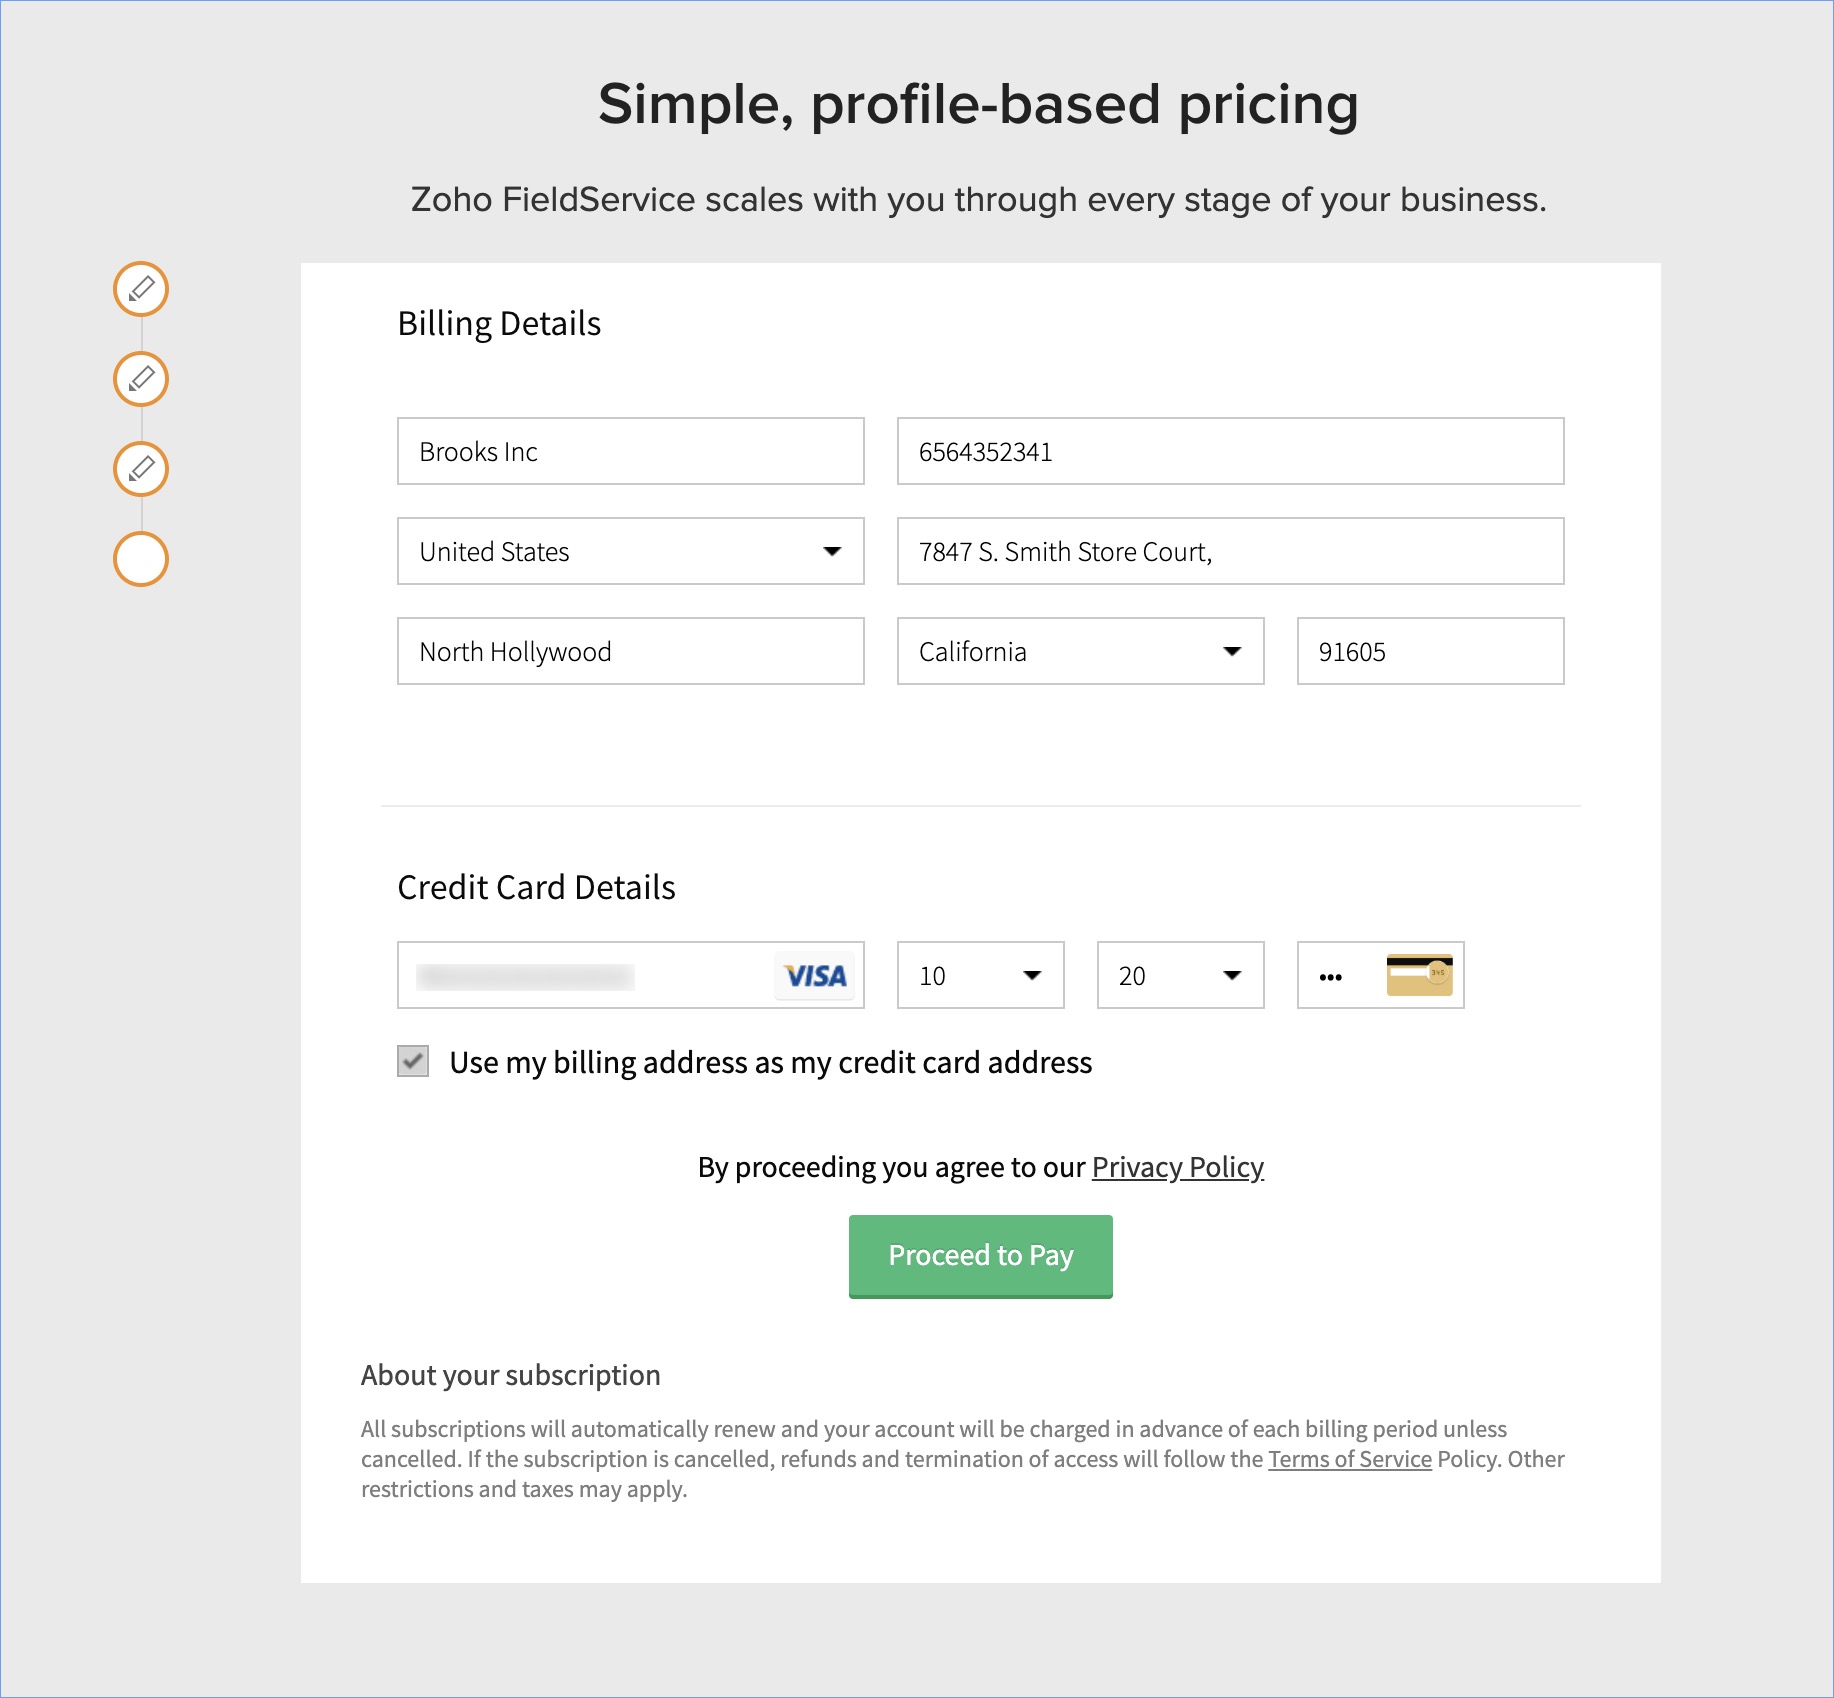The width and height of the screenshot is (1834, 1698).
Task: Click the empty fourth step circle
Action: point(141,559)
